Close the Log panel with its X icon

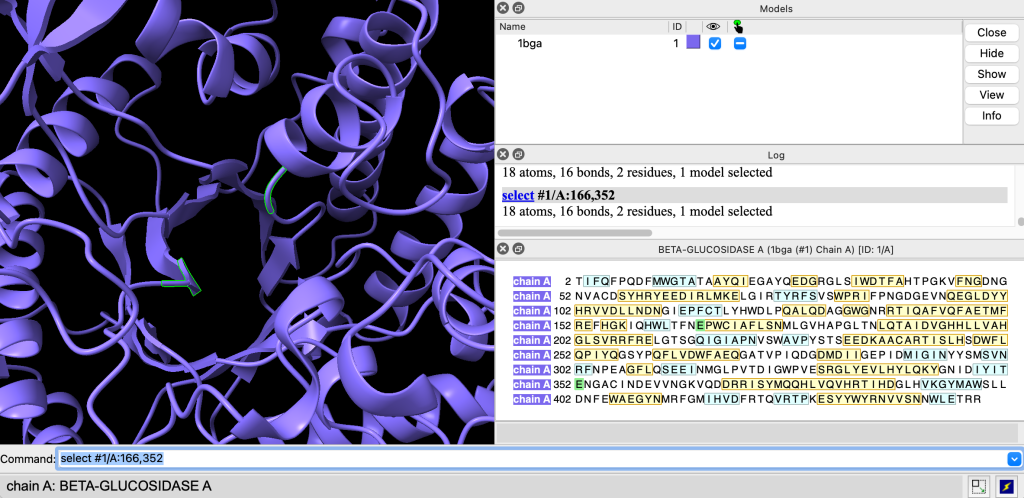(502, 155)
